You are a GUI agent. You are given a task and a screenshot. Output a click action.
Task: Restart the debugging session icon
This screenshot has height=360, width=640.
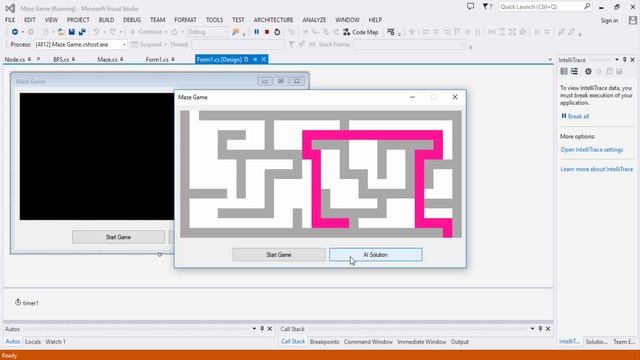point(277,32)
